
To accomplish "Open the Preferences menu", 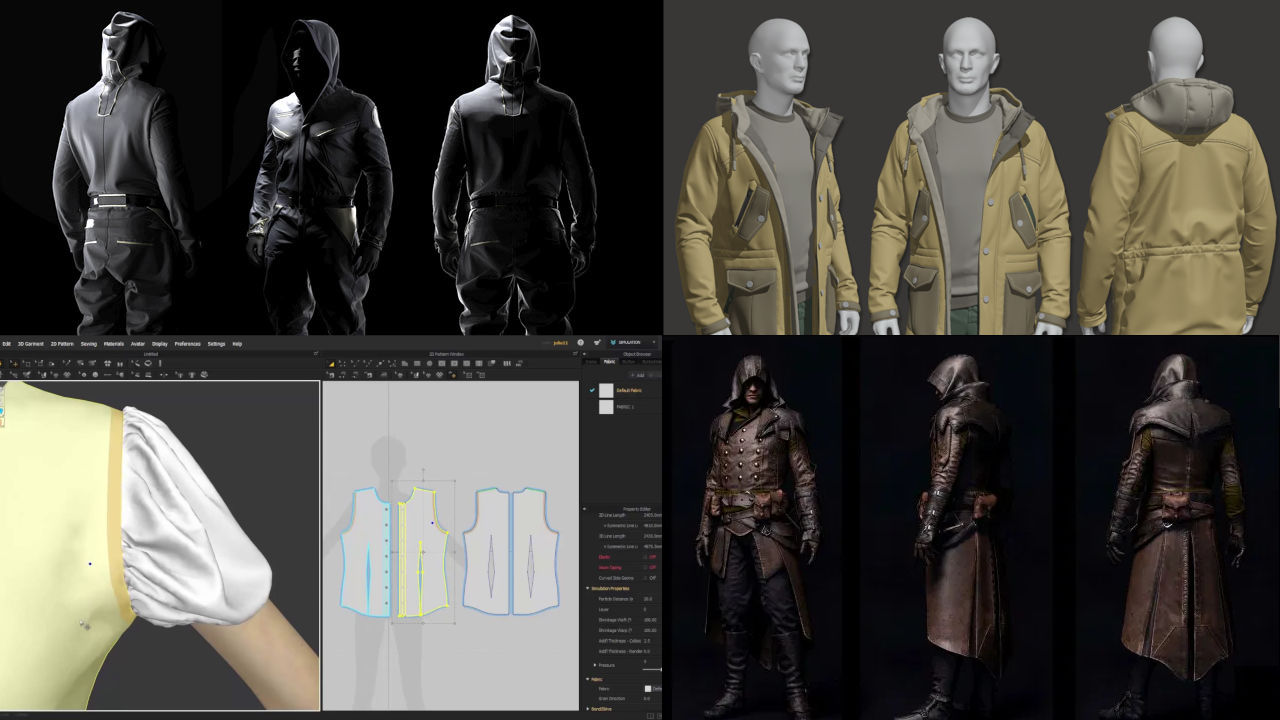I will point(188,344).
